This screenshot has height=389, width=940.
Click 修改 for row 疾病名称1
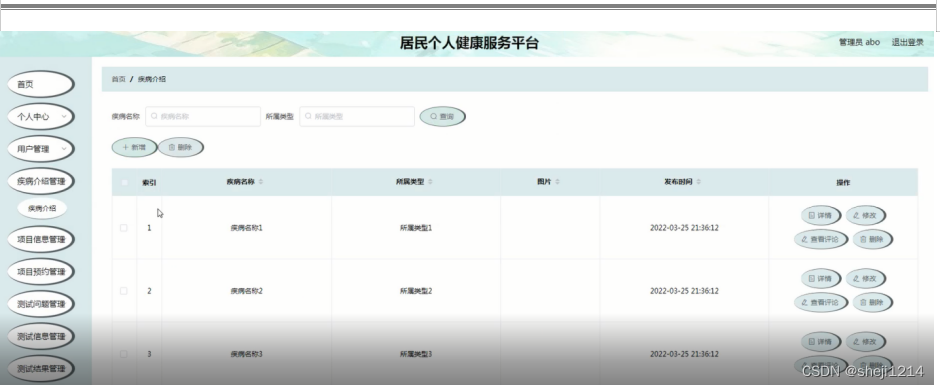(x=865, y=215)
